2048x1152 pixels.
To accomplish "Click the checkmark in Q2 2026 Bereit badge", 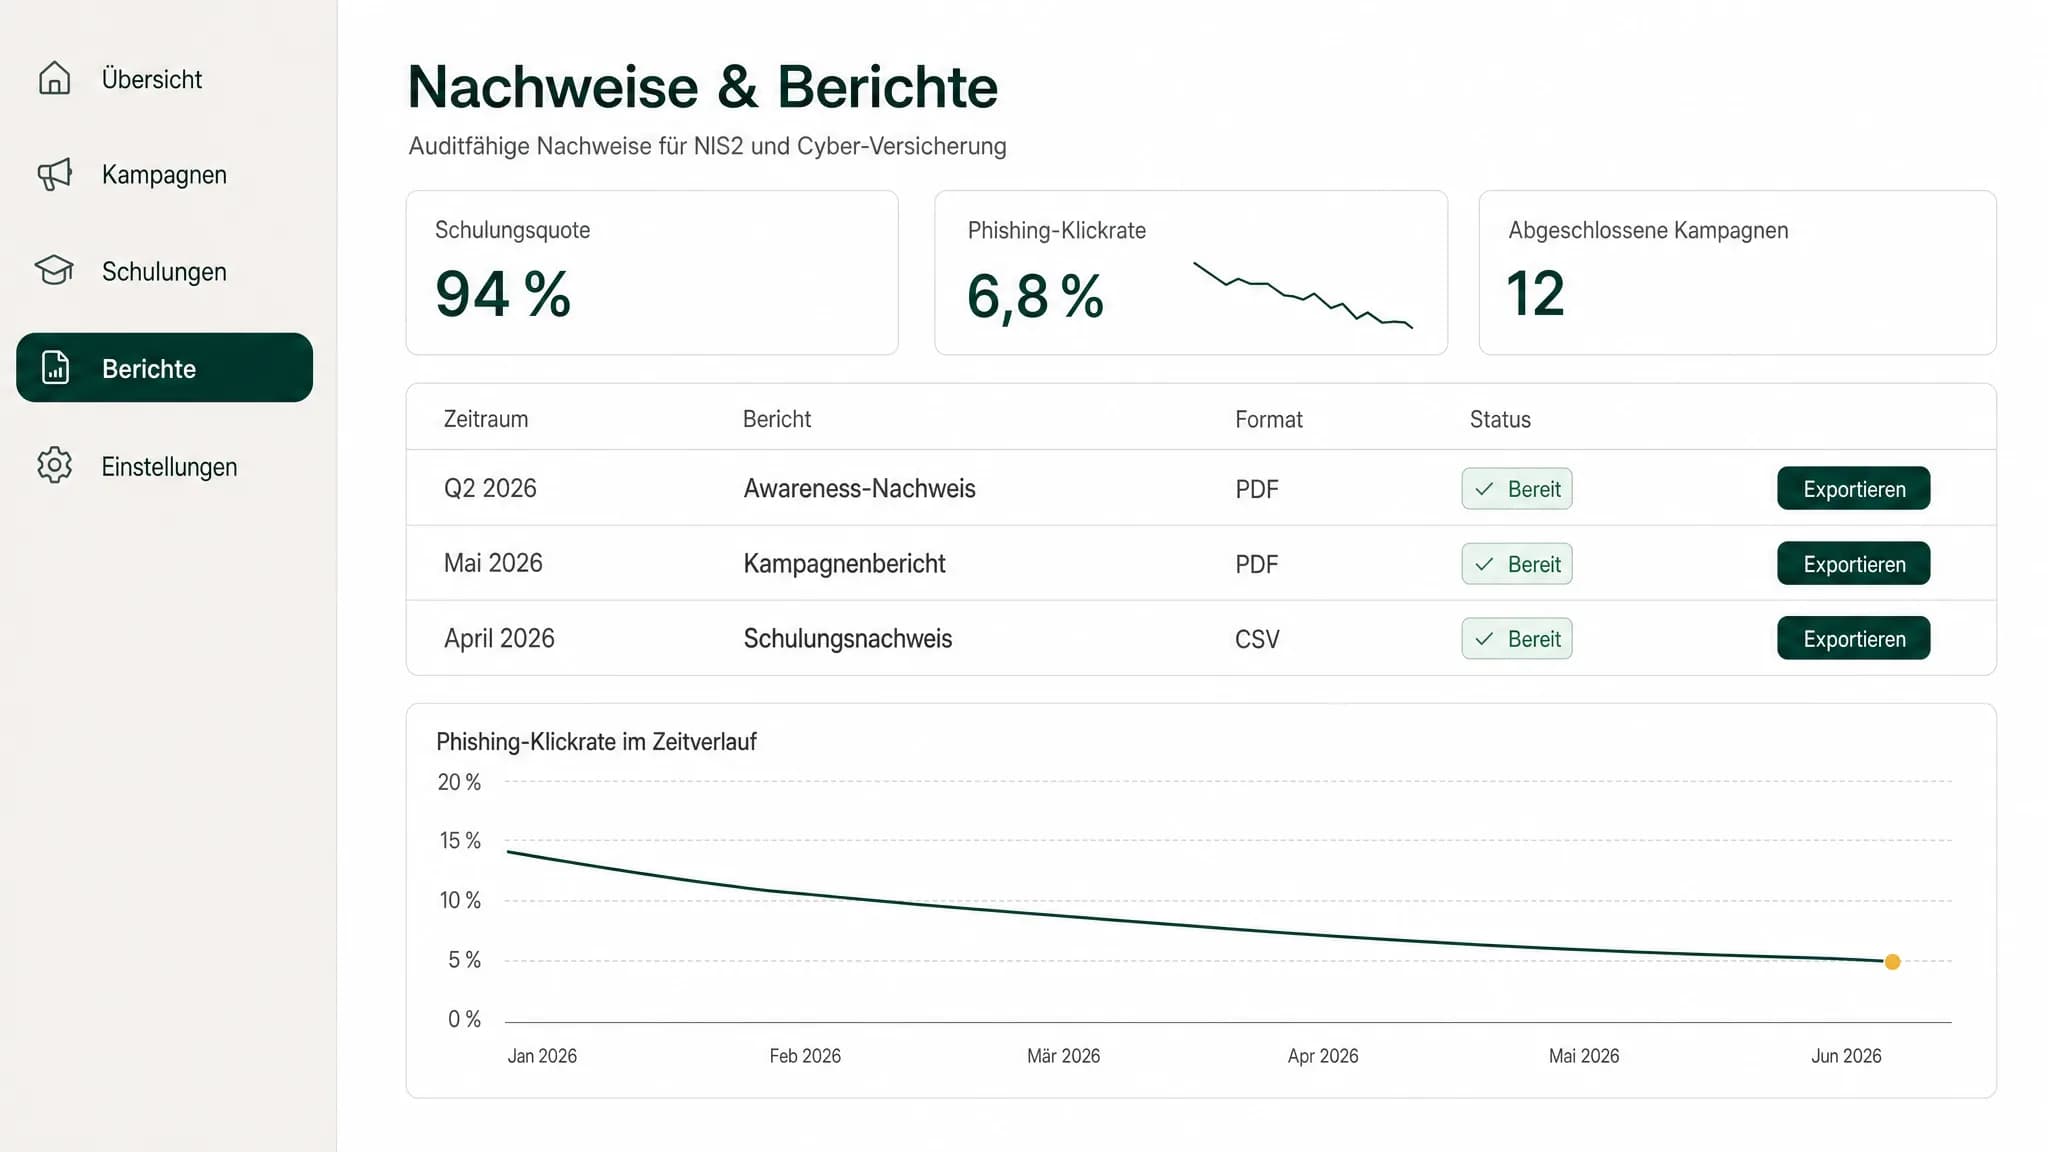I will coord(1484,489).
